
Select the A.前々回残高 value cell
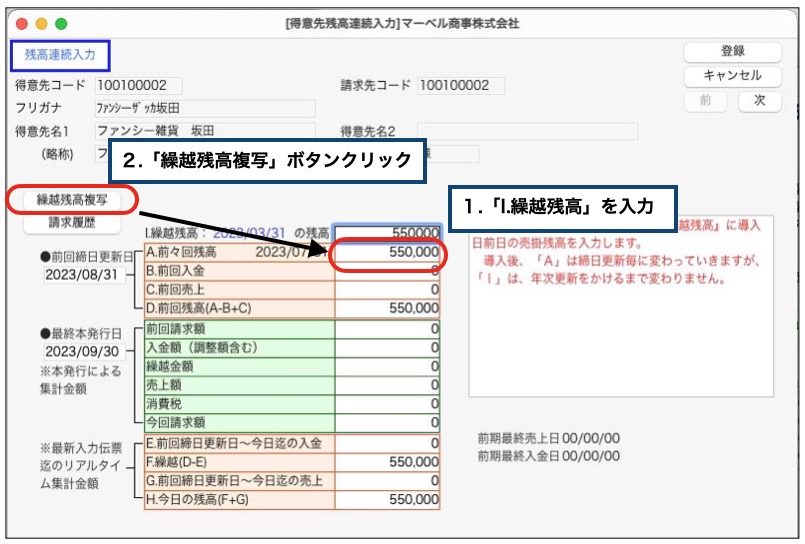click(x=388, y=253)
